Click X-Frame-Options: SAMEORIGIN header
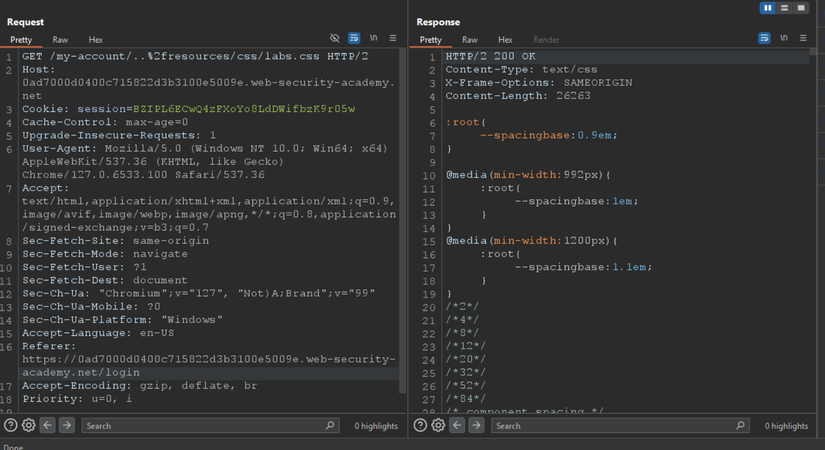Image resolution: width=825 pixels, height=450 pixels. pyautogui.click(x=539, y=83)
